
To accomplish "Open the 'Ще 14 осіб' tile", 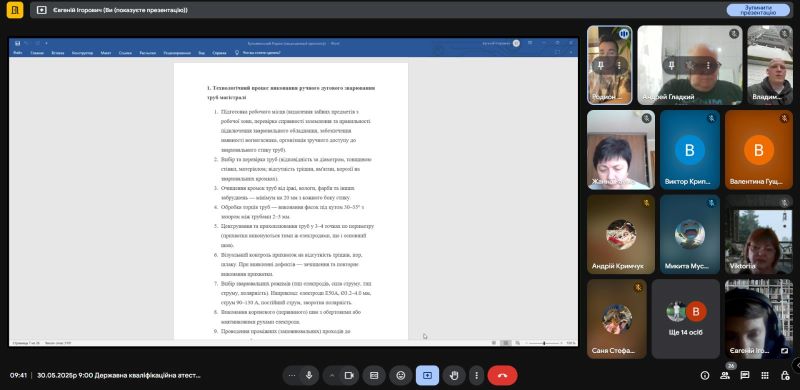I will (686, 319).
